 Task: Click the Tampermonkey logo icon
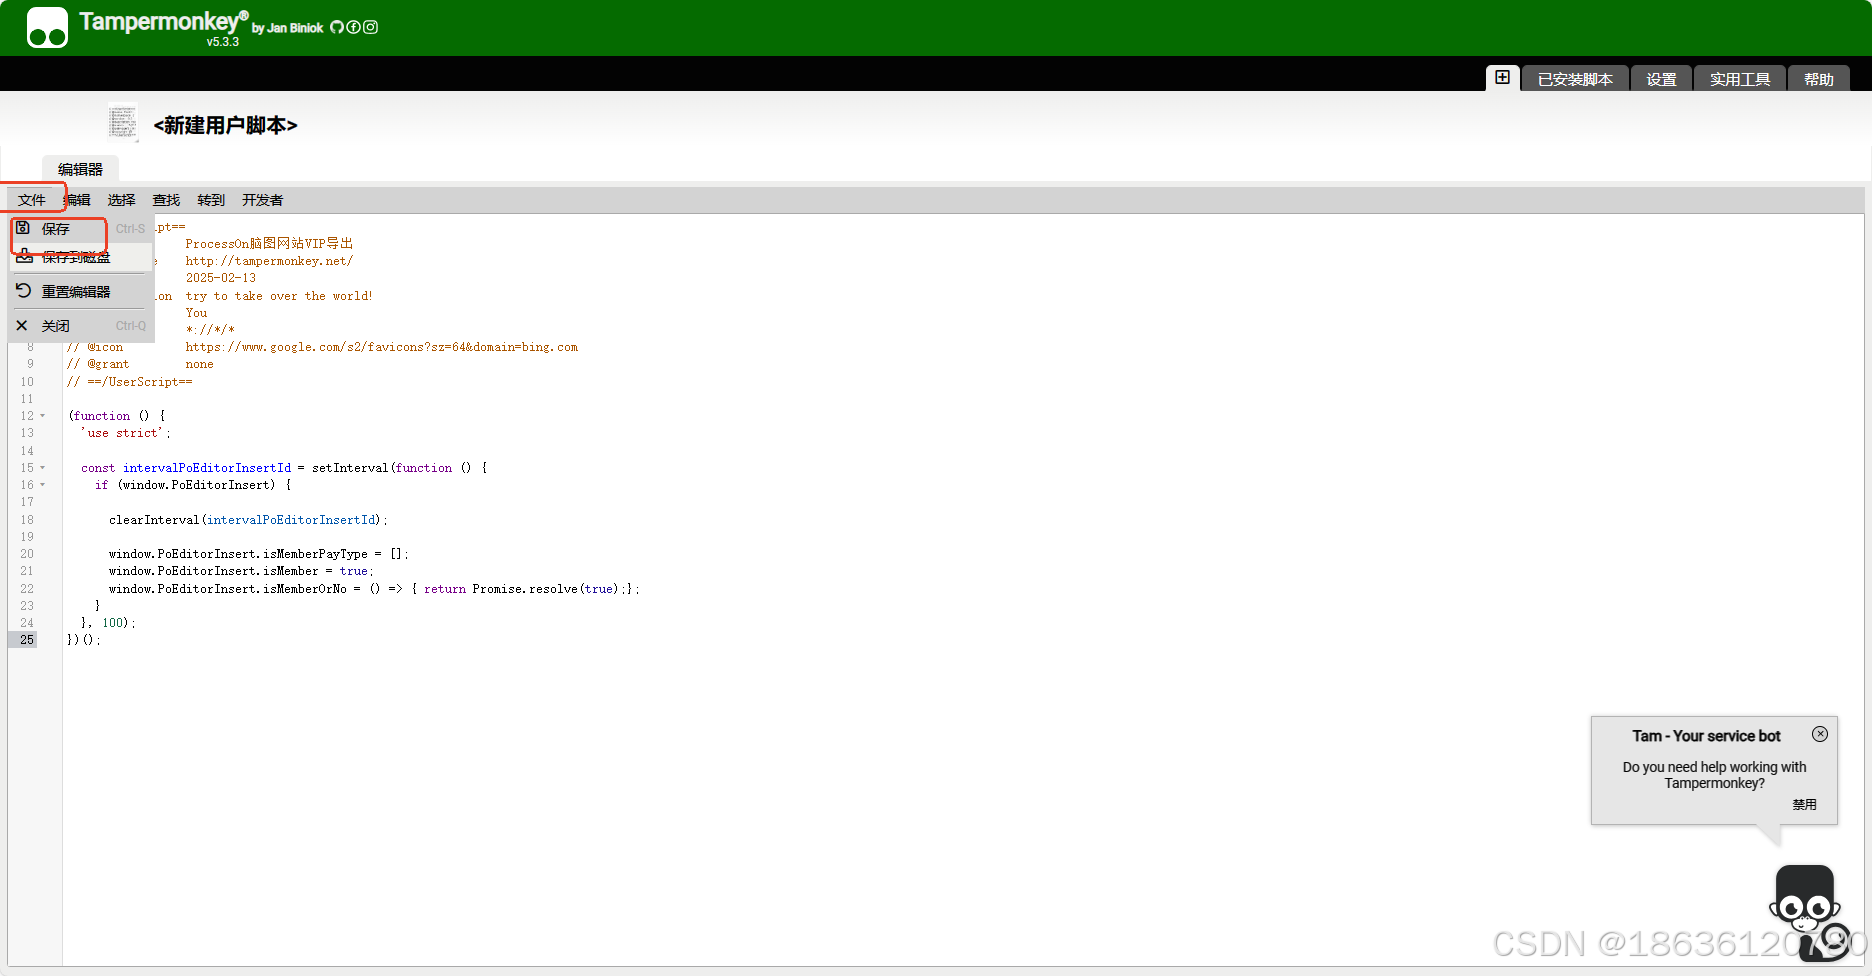[47, 27]
